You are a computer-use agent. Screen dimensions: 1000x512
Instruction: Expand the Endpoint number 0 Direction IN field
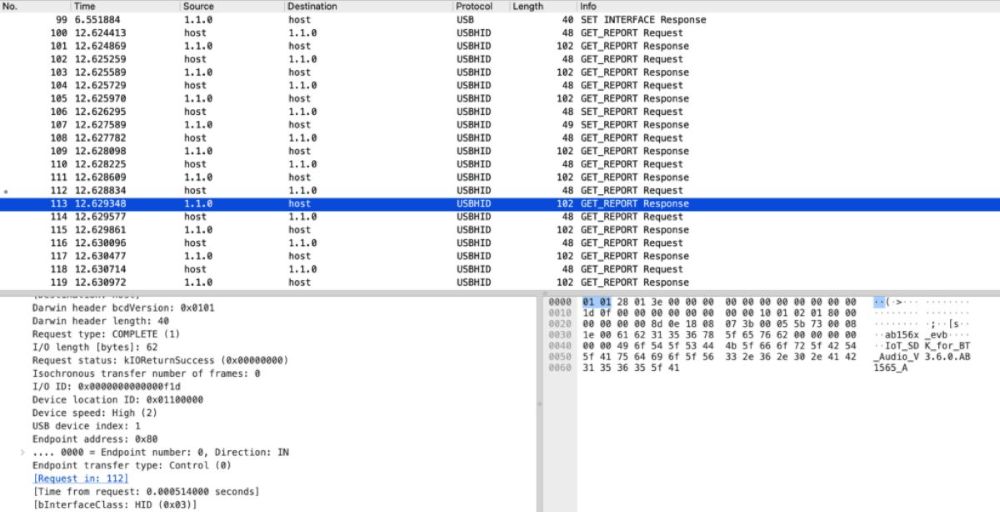(x=22, y=452)
